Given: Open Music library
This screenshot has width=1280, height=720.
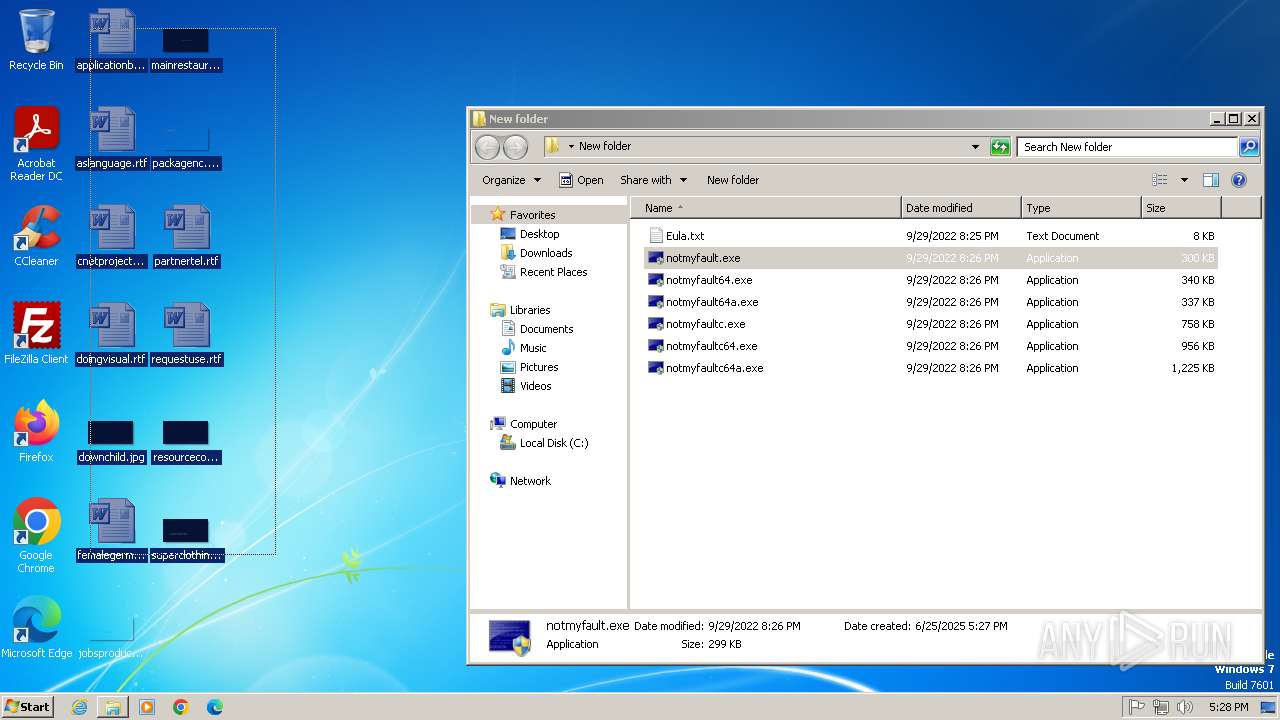Looking at the screenshot, I should click(533, 348).
